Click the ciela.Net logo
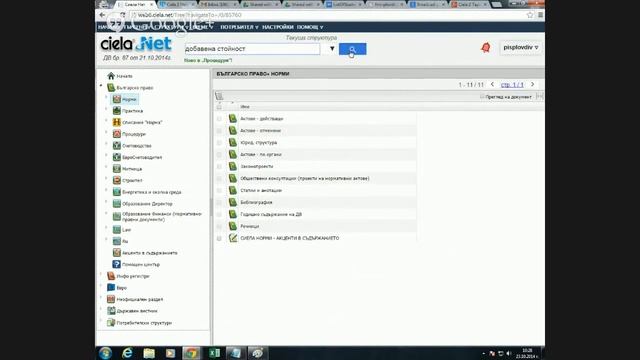640x360 pixels. 136,44
